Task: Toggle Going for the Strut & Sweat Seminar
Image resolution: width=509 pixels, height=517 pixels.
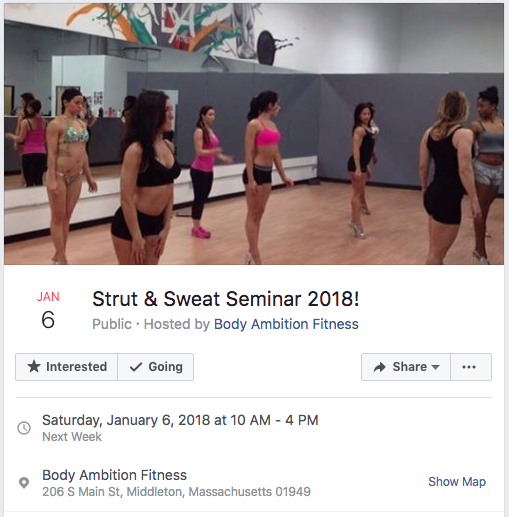Action: [x=156, y=367]
